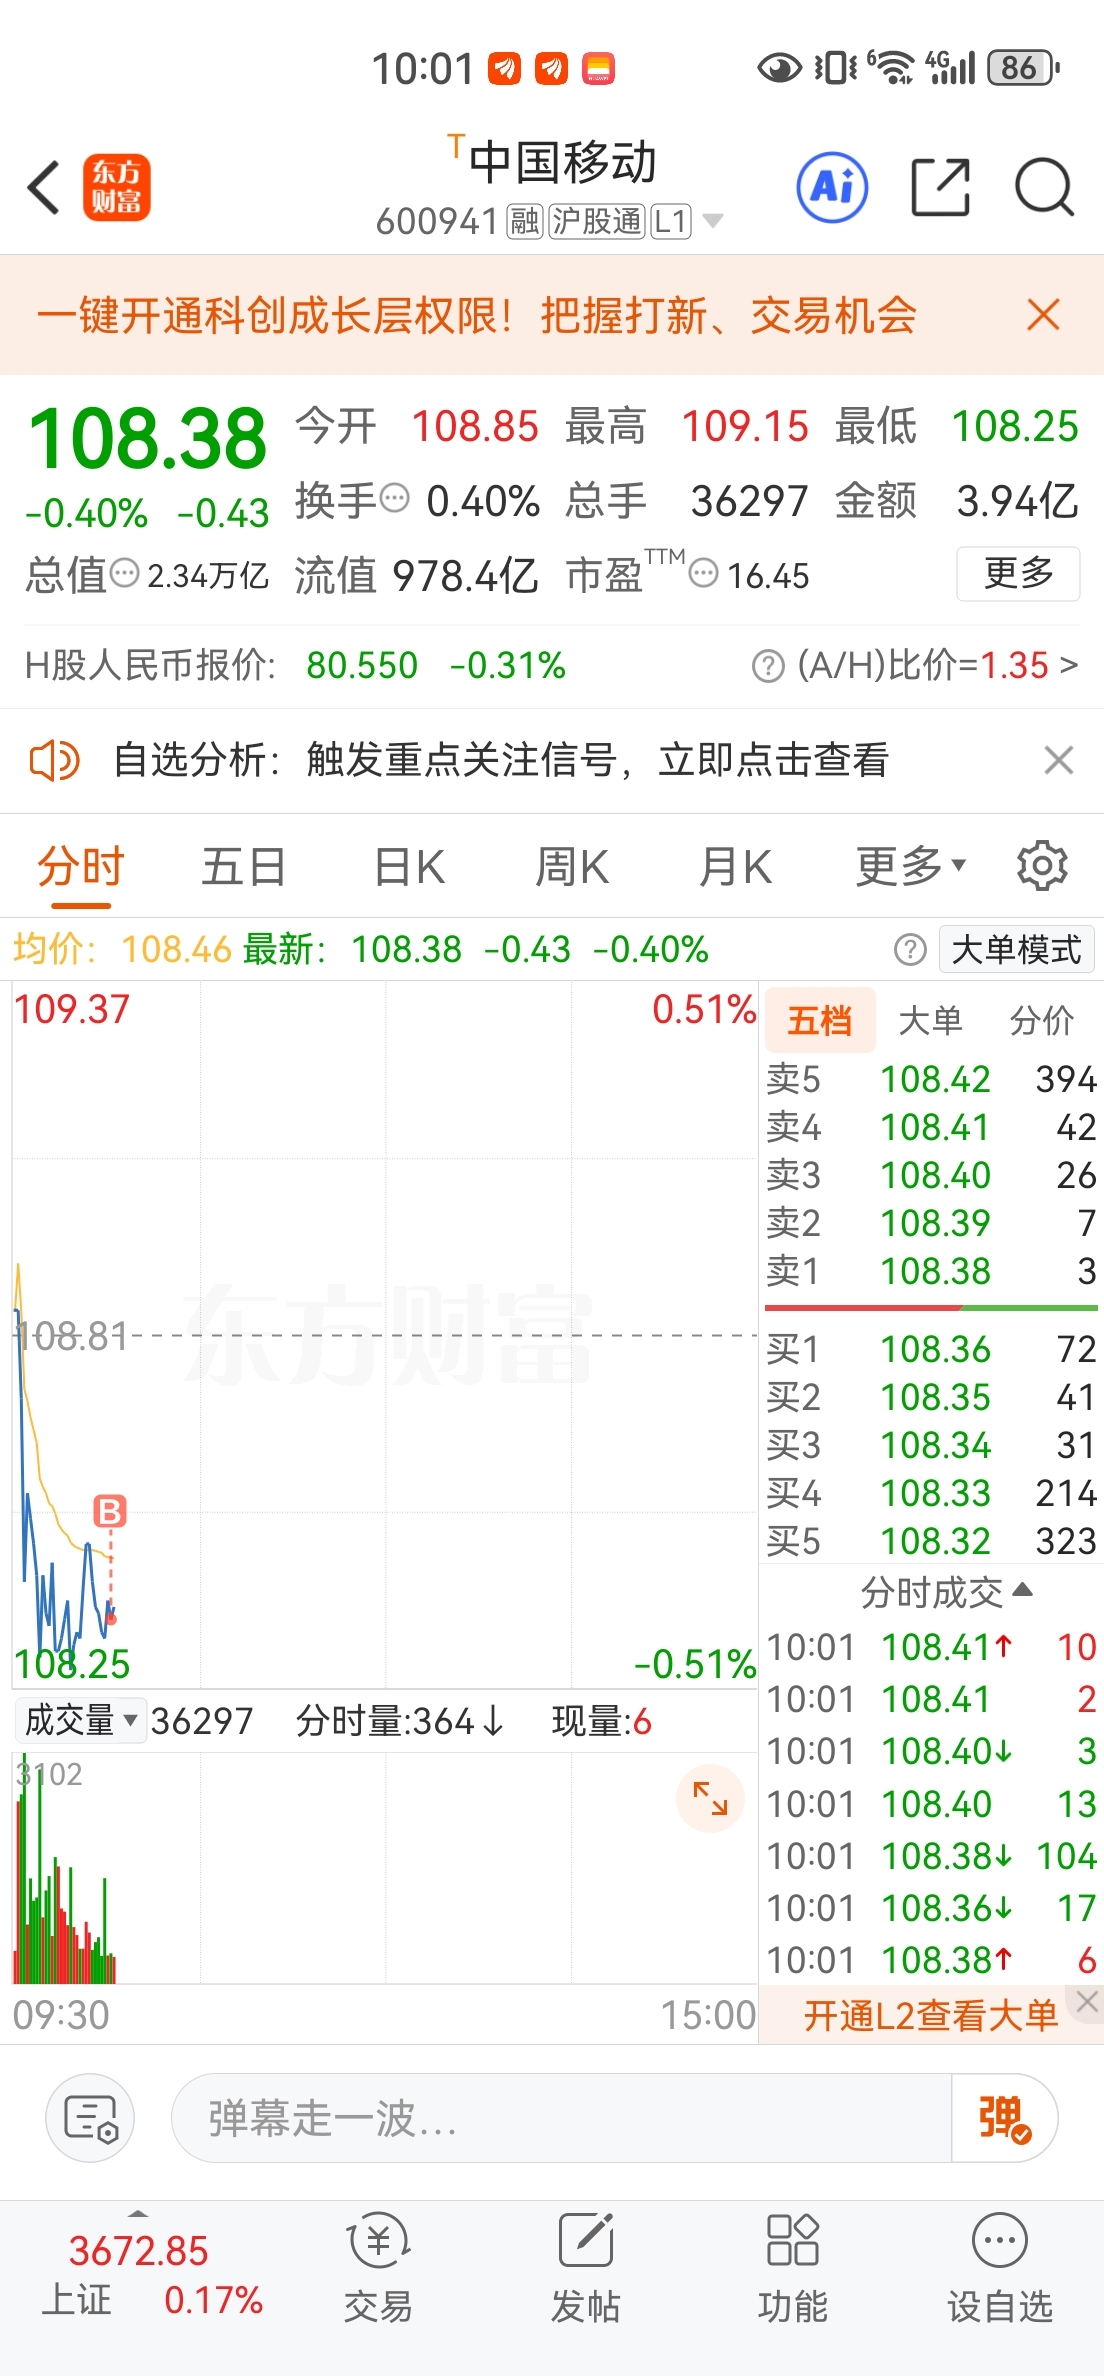Tap the 自选分析 speaker icon
The width and height of the screenshot is (1104, 2376).
click(x=54, y=760)
